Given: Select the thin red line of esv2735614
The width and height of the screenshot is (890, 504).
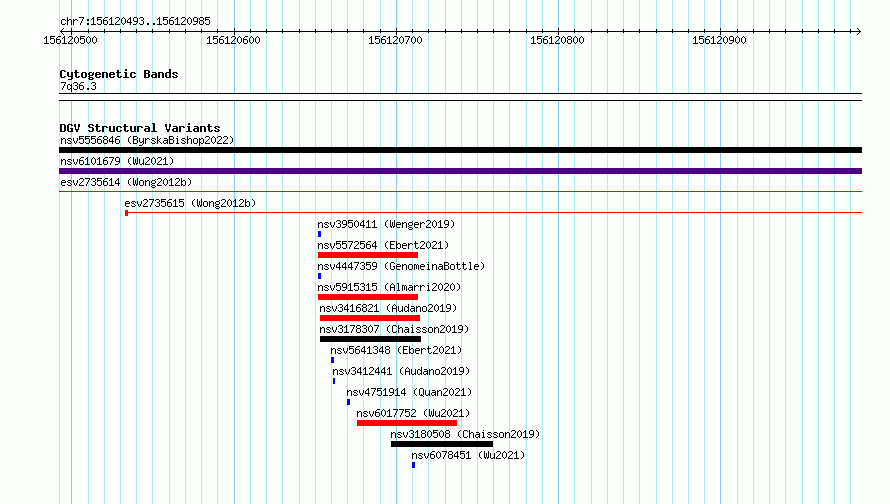Looking at the screenshot, I should pos(460,192).
